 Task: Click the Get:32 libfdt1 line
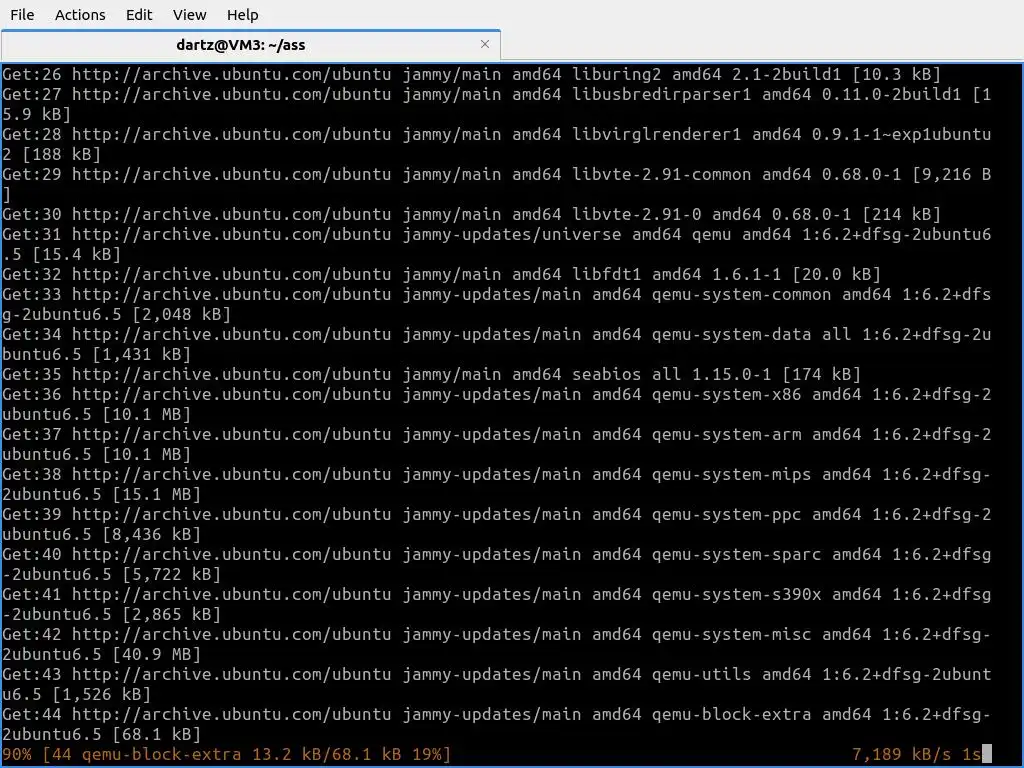pos(441,274)
